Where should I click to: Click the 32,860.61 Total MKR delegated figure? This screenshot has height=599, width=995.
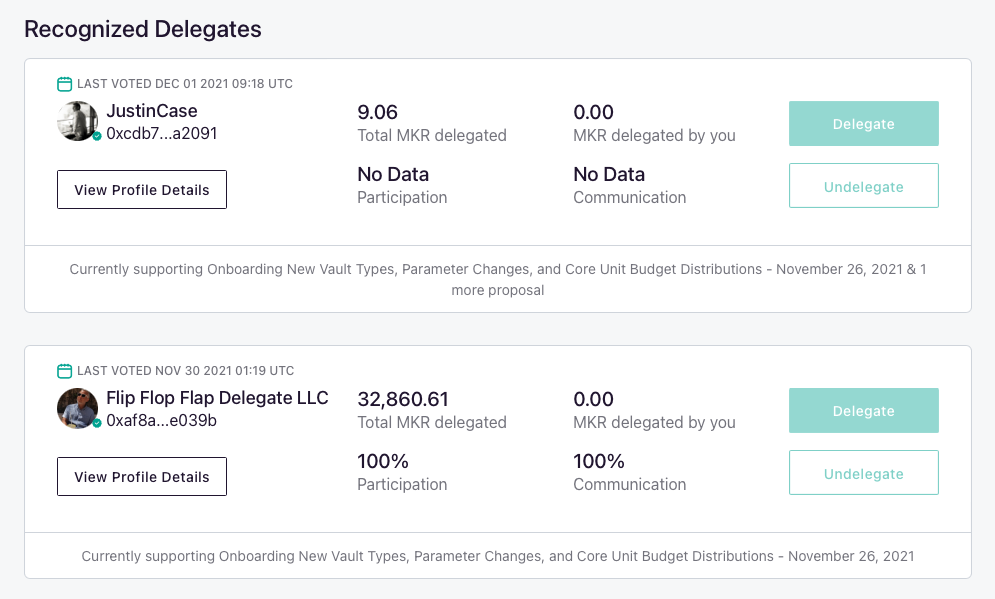point(403,399)
